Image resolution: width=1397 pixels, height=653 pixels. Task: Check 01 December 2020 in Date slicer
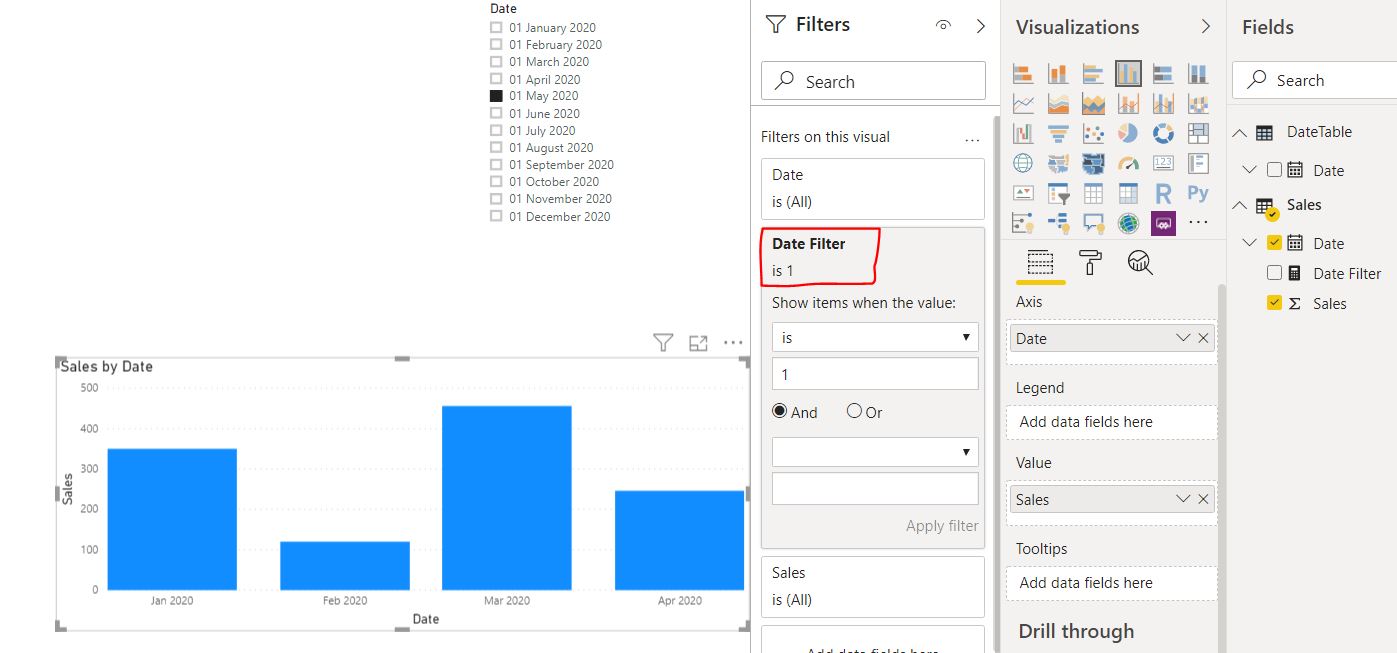click(496, 216)
